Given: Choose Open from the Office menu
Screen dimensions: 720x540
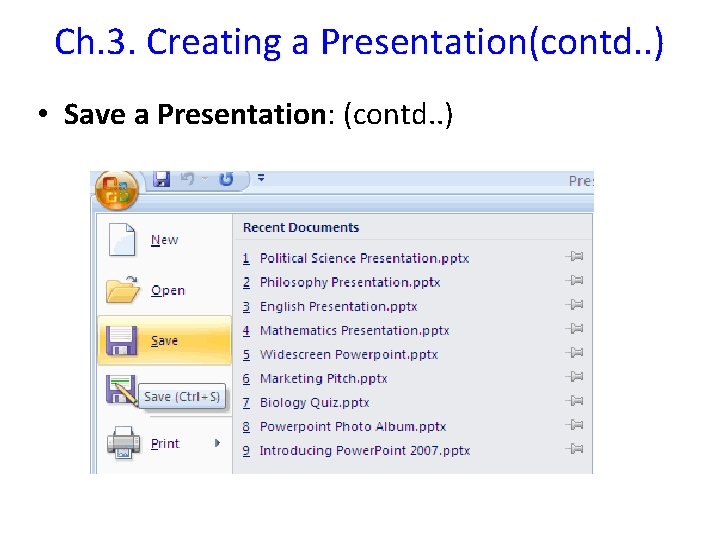Looking at the screenshot, I should tap(164, 290).
